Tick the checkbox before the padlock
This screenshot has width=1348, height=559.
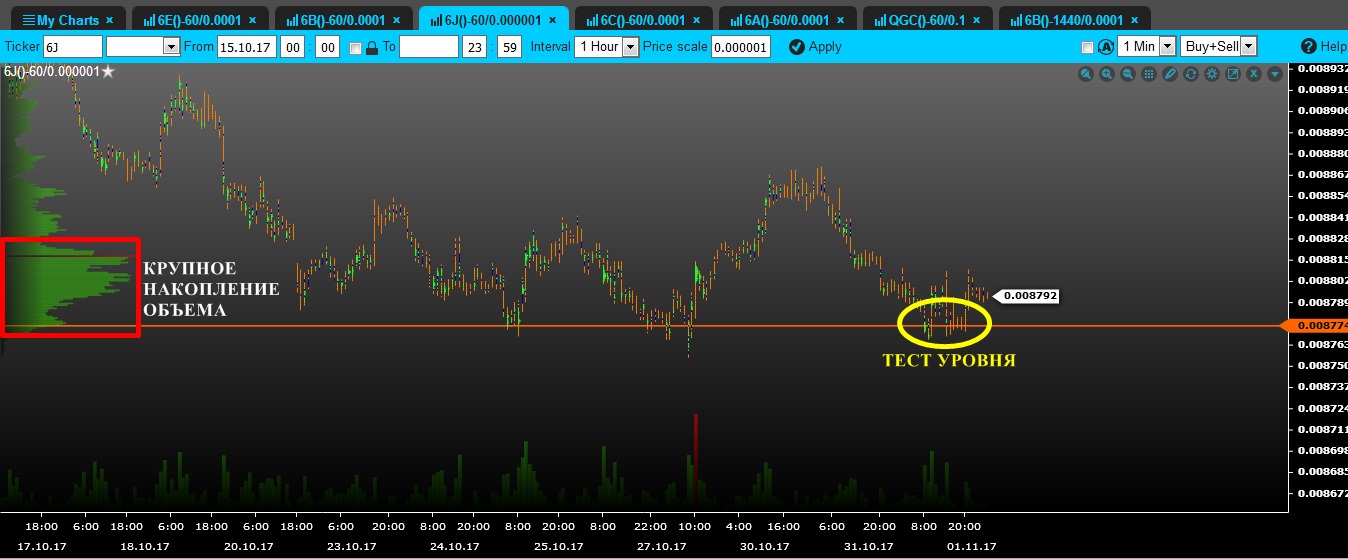(x=355, y=47)
